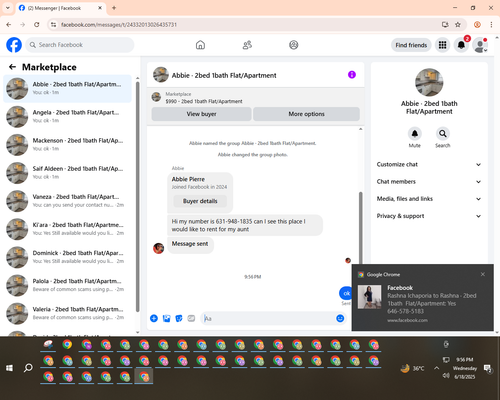Open Windows taskbar search
500x400 pixels.
[x=28, y=368]
